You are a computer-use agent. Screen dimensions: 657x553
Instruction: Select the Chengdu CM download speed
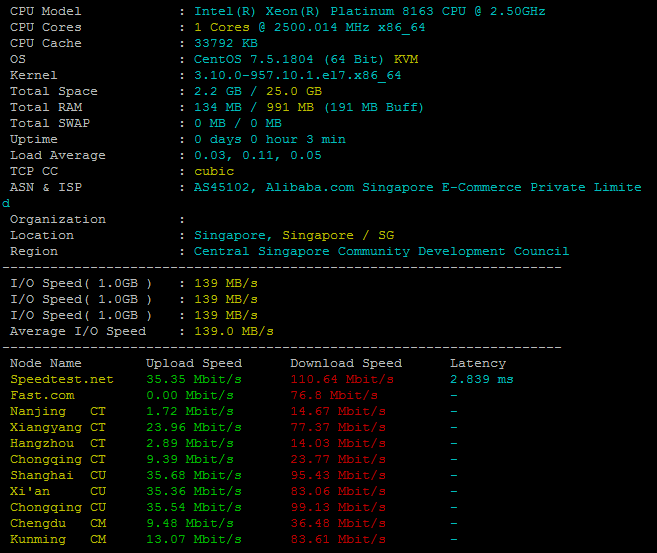click(338, 523)
